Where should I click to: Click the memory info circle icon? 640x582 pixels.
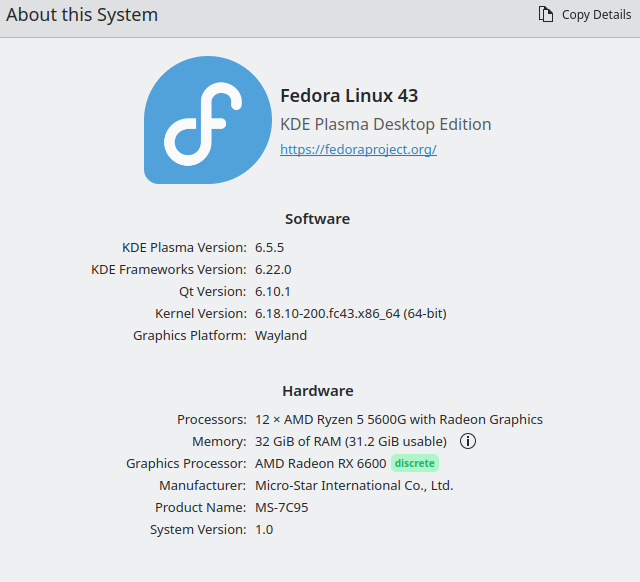(x=468, y=441)
